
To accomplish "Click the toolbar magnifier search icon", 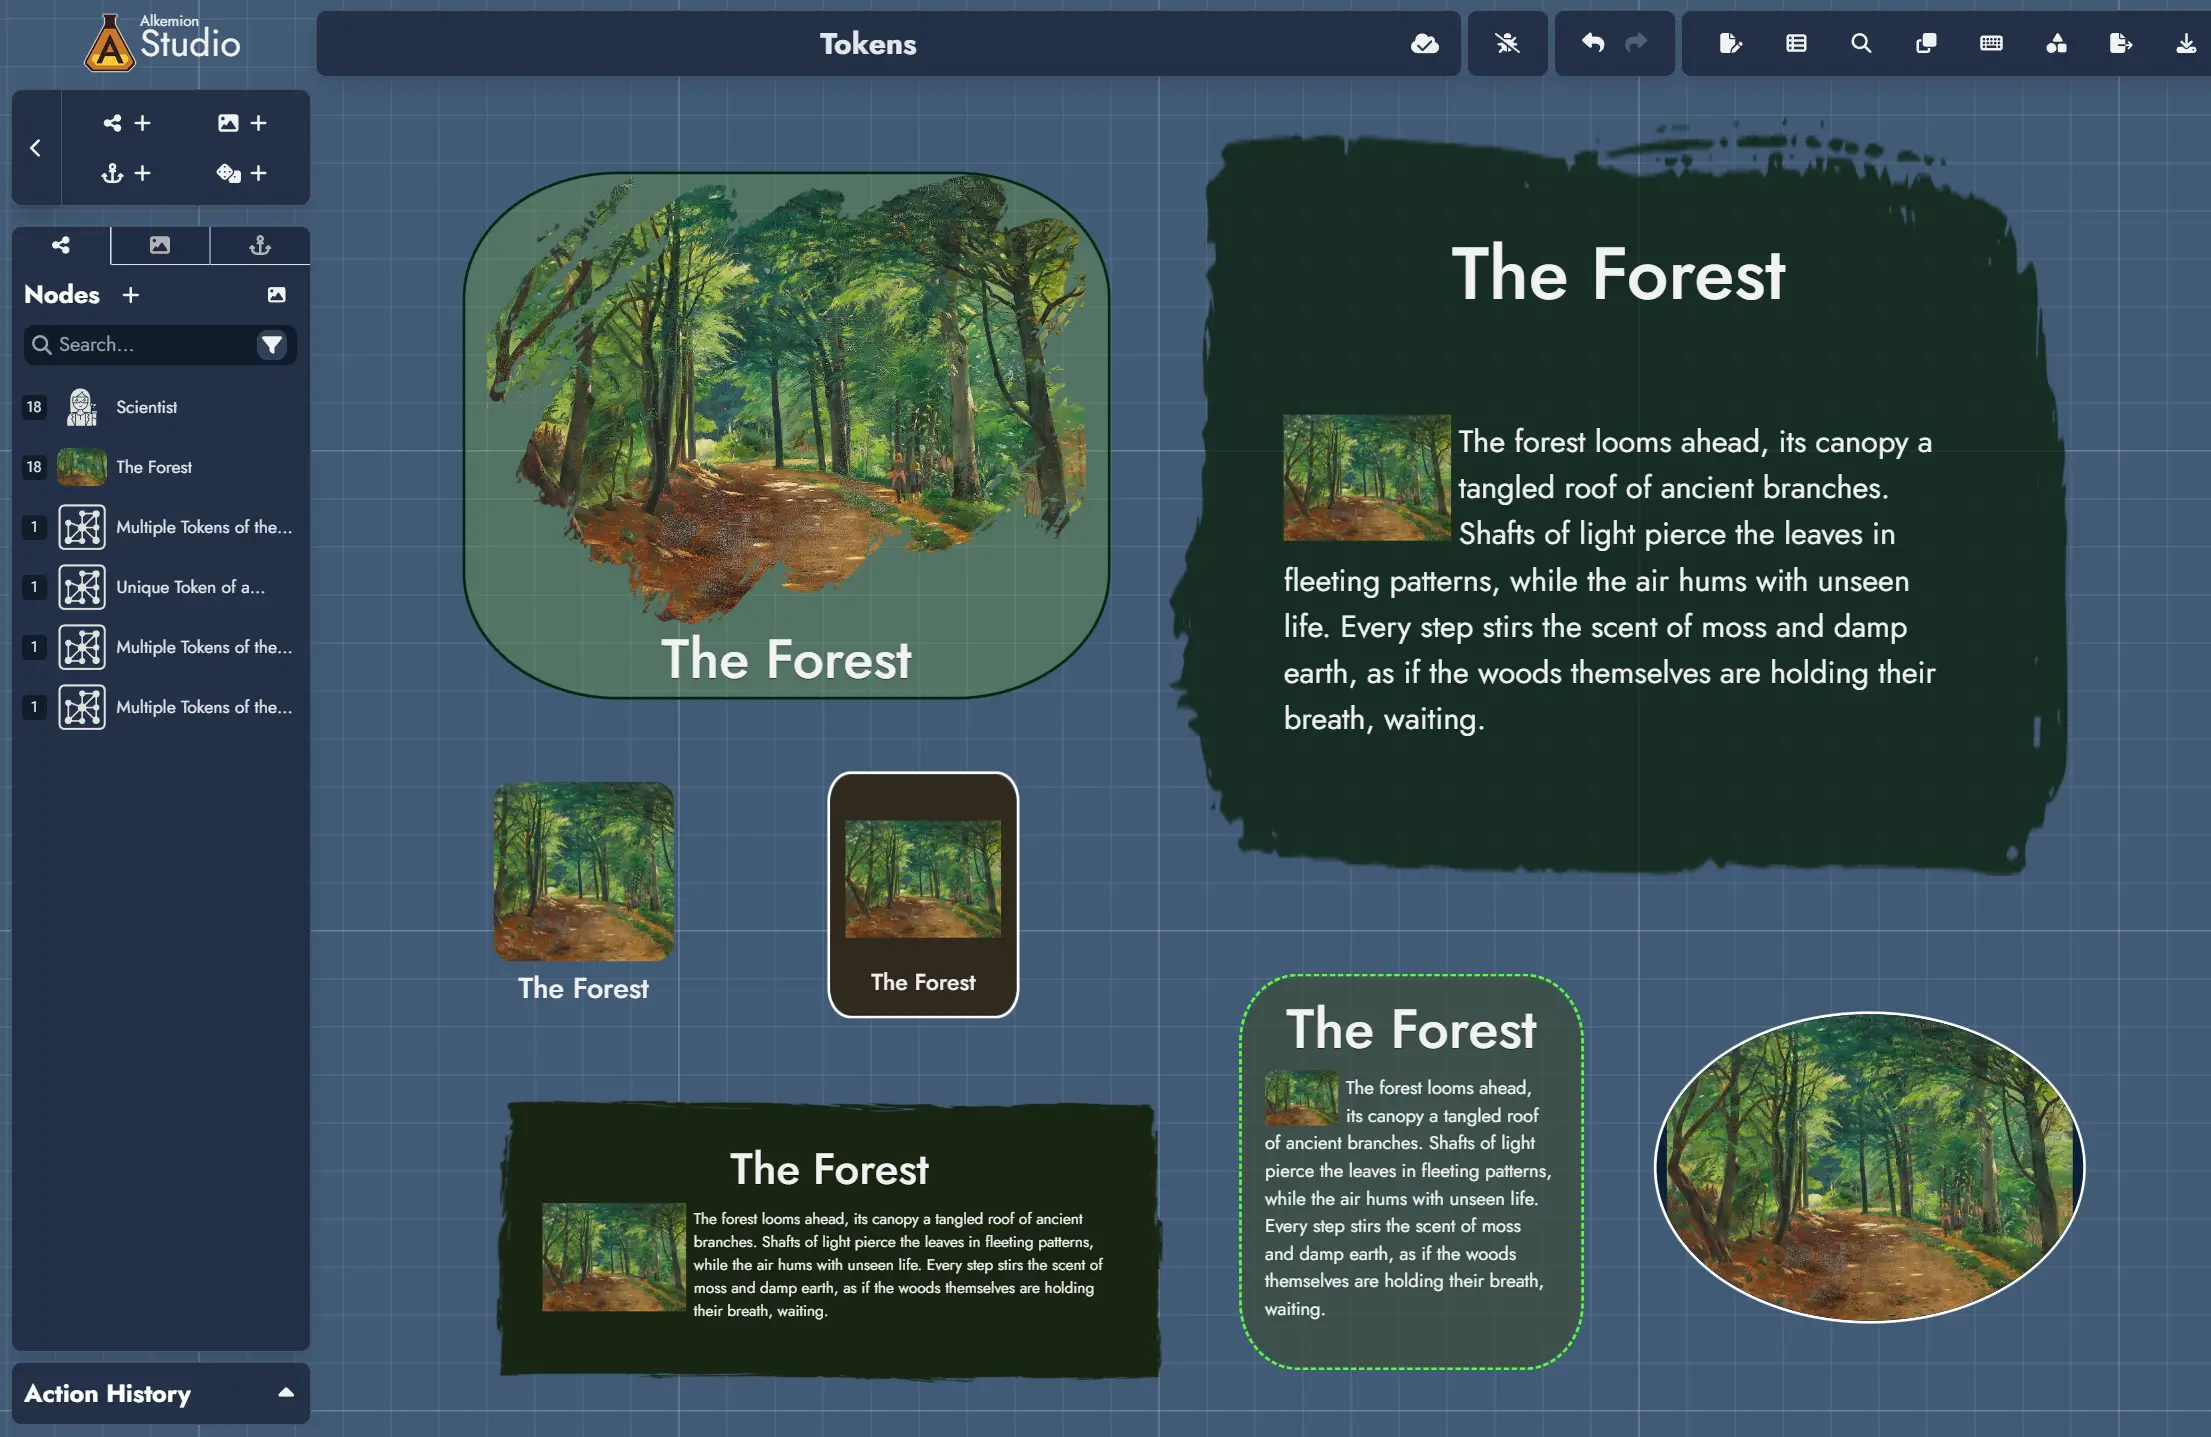I will point(1860,43).
